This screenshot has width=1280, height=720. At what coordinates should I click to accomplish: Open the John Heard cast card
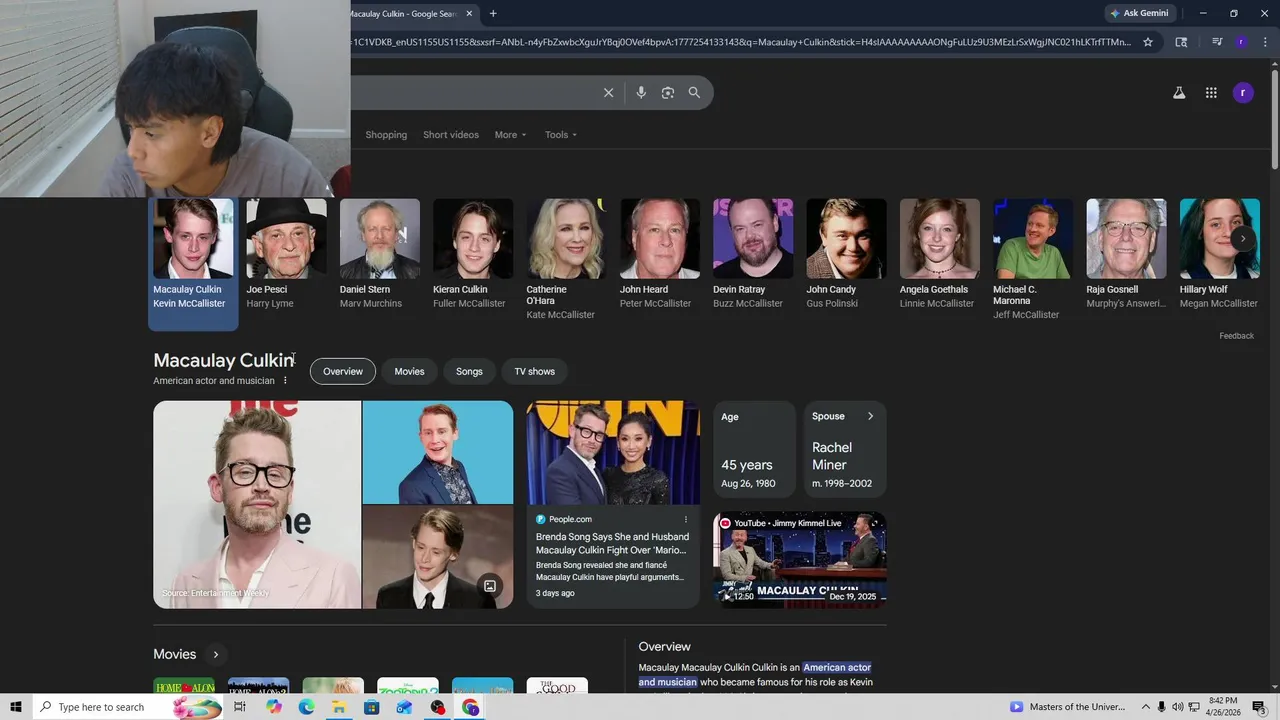pyautogui.click(x=660, y=256)
